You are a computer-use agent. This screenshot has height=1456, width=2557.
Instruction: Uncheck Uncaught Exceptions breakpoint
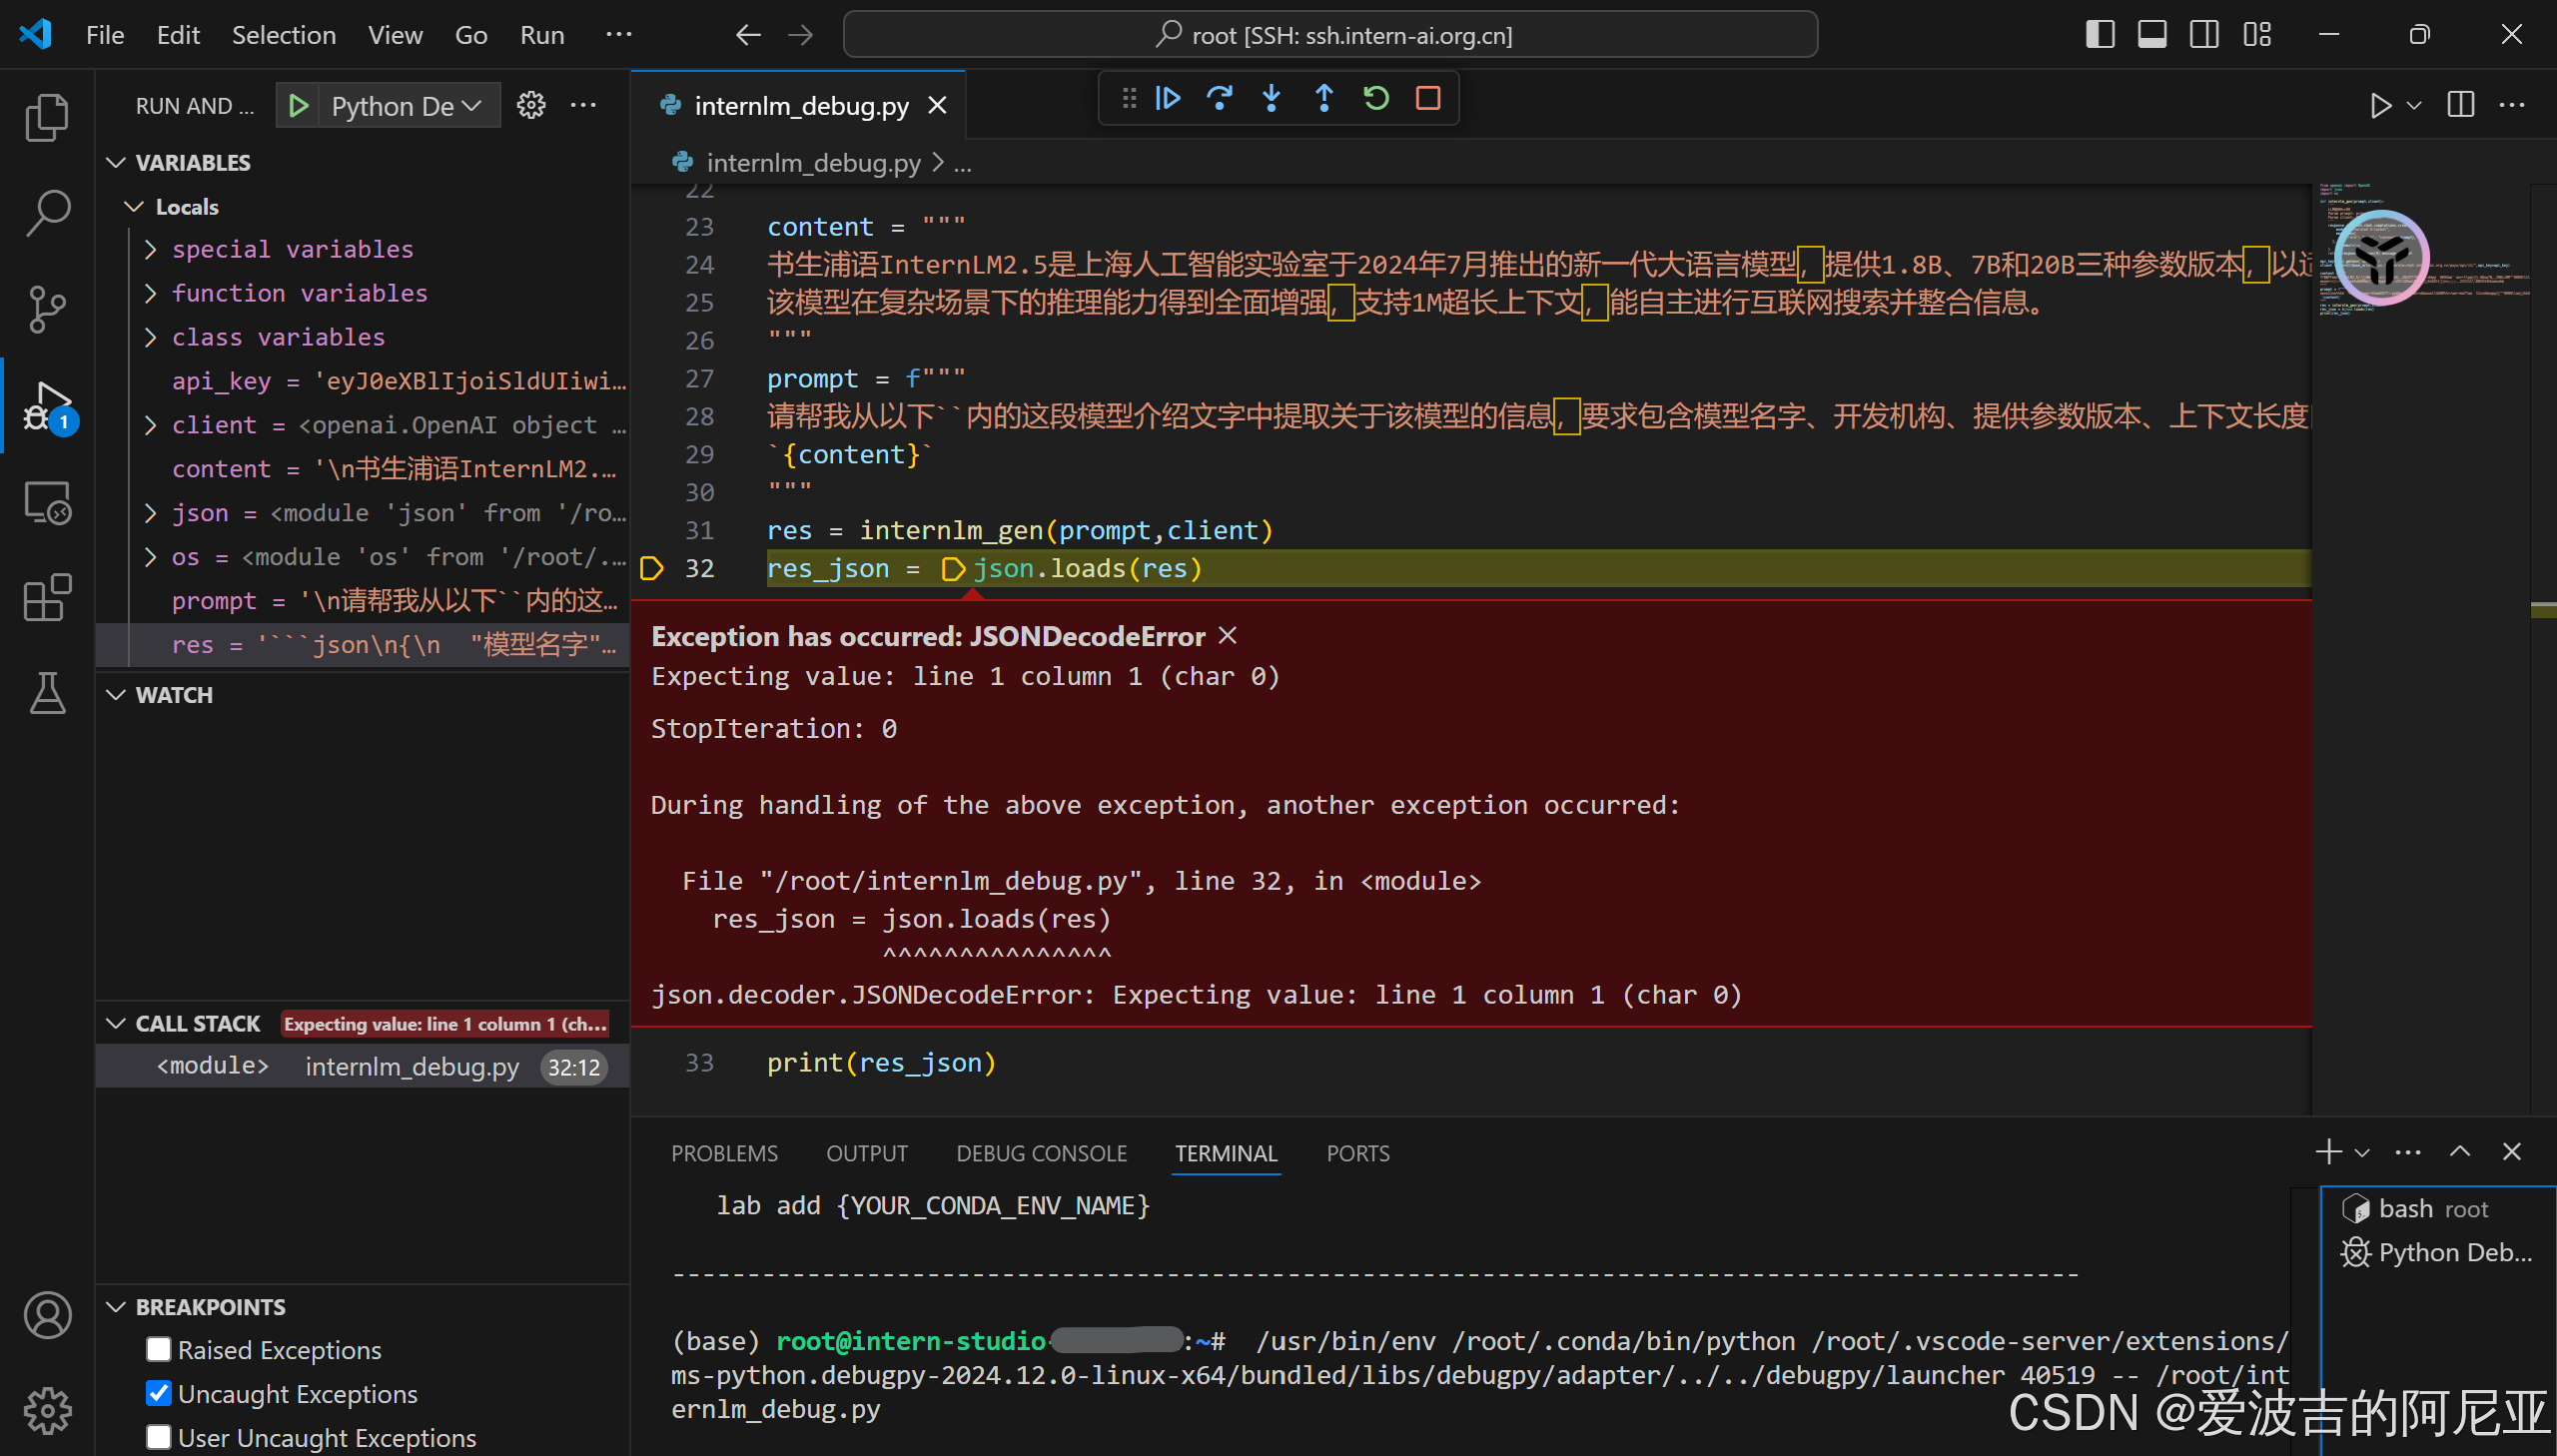click(x=159, y=1394)
